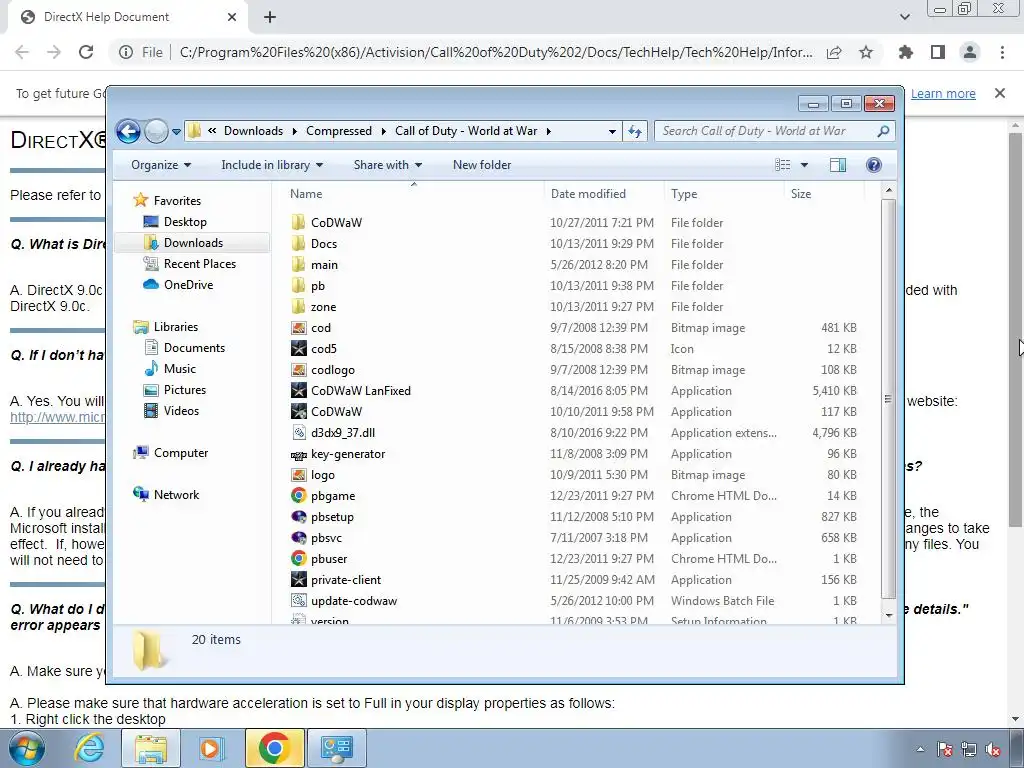Open Recent Places in sidebar
1024x768 pixels.
(x=200, y=264)
